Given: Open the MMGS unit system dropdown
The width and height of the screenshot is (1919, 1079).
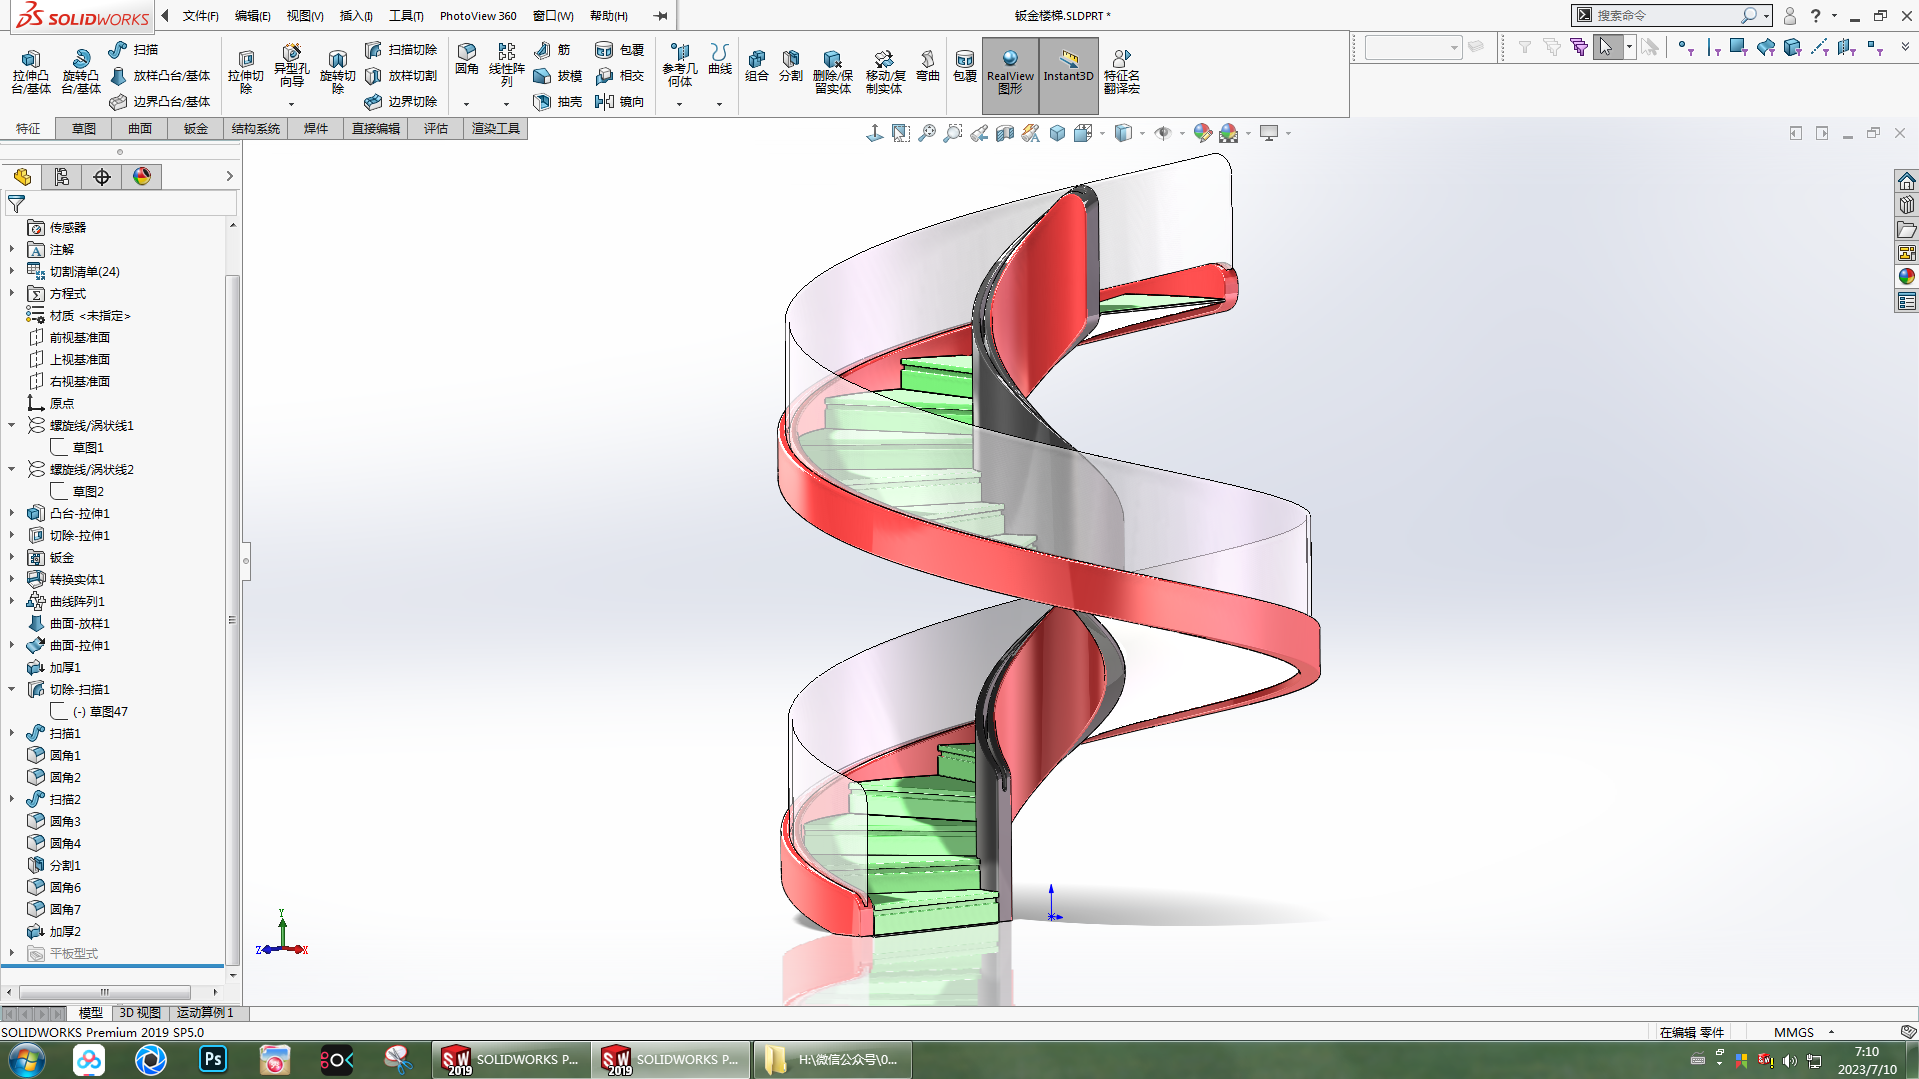Looking at the screenshot, I should [x=1831, y=1032].
